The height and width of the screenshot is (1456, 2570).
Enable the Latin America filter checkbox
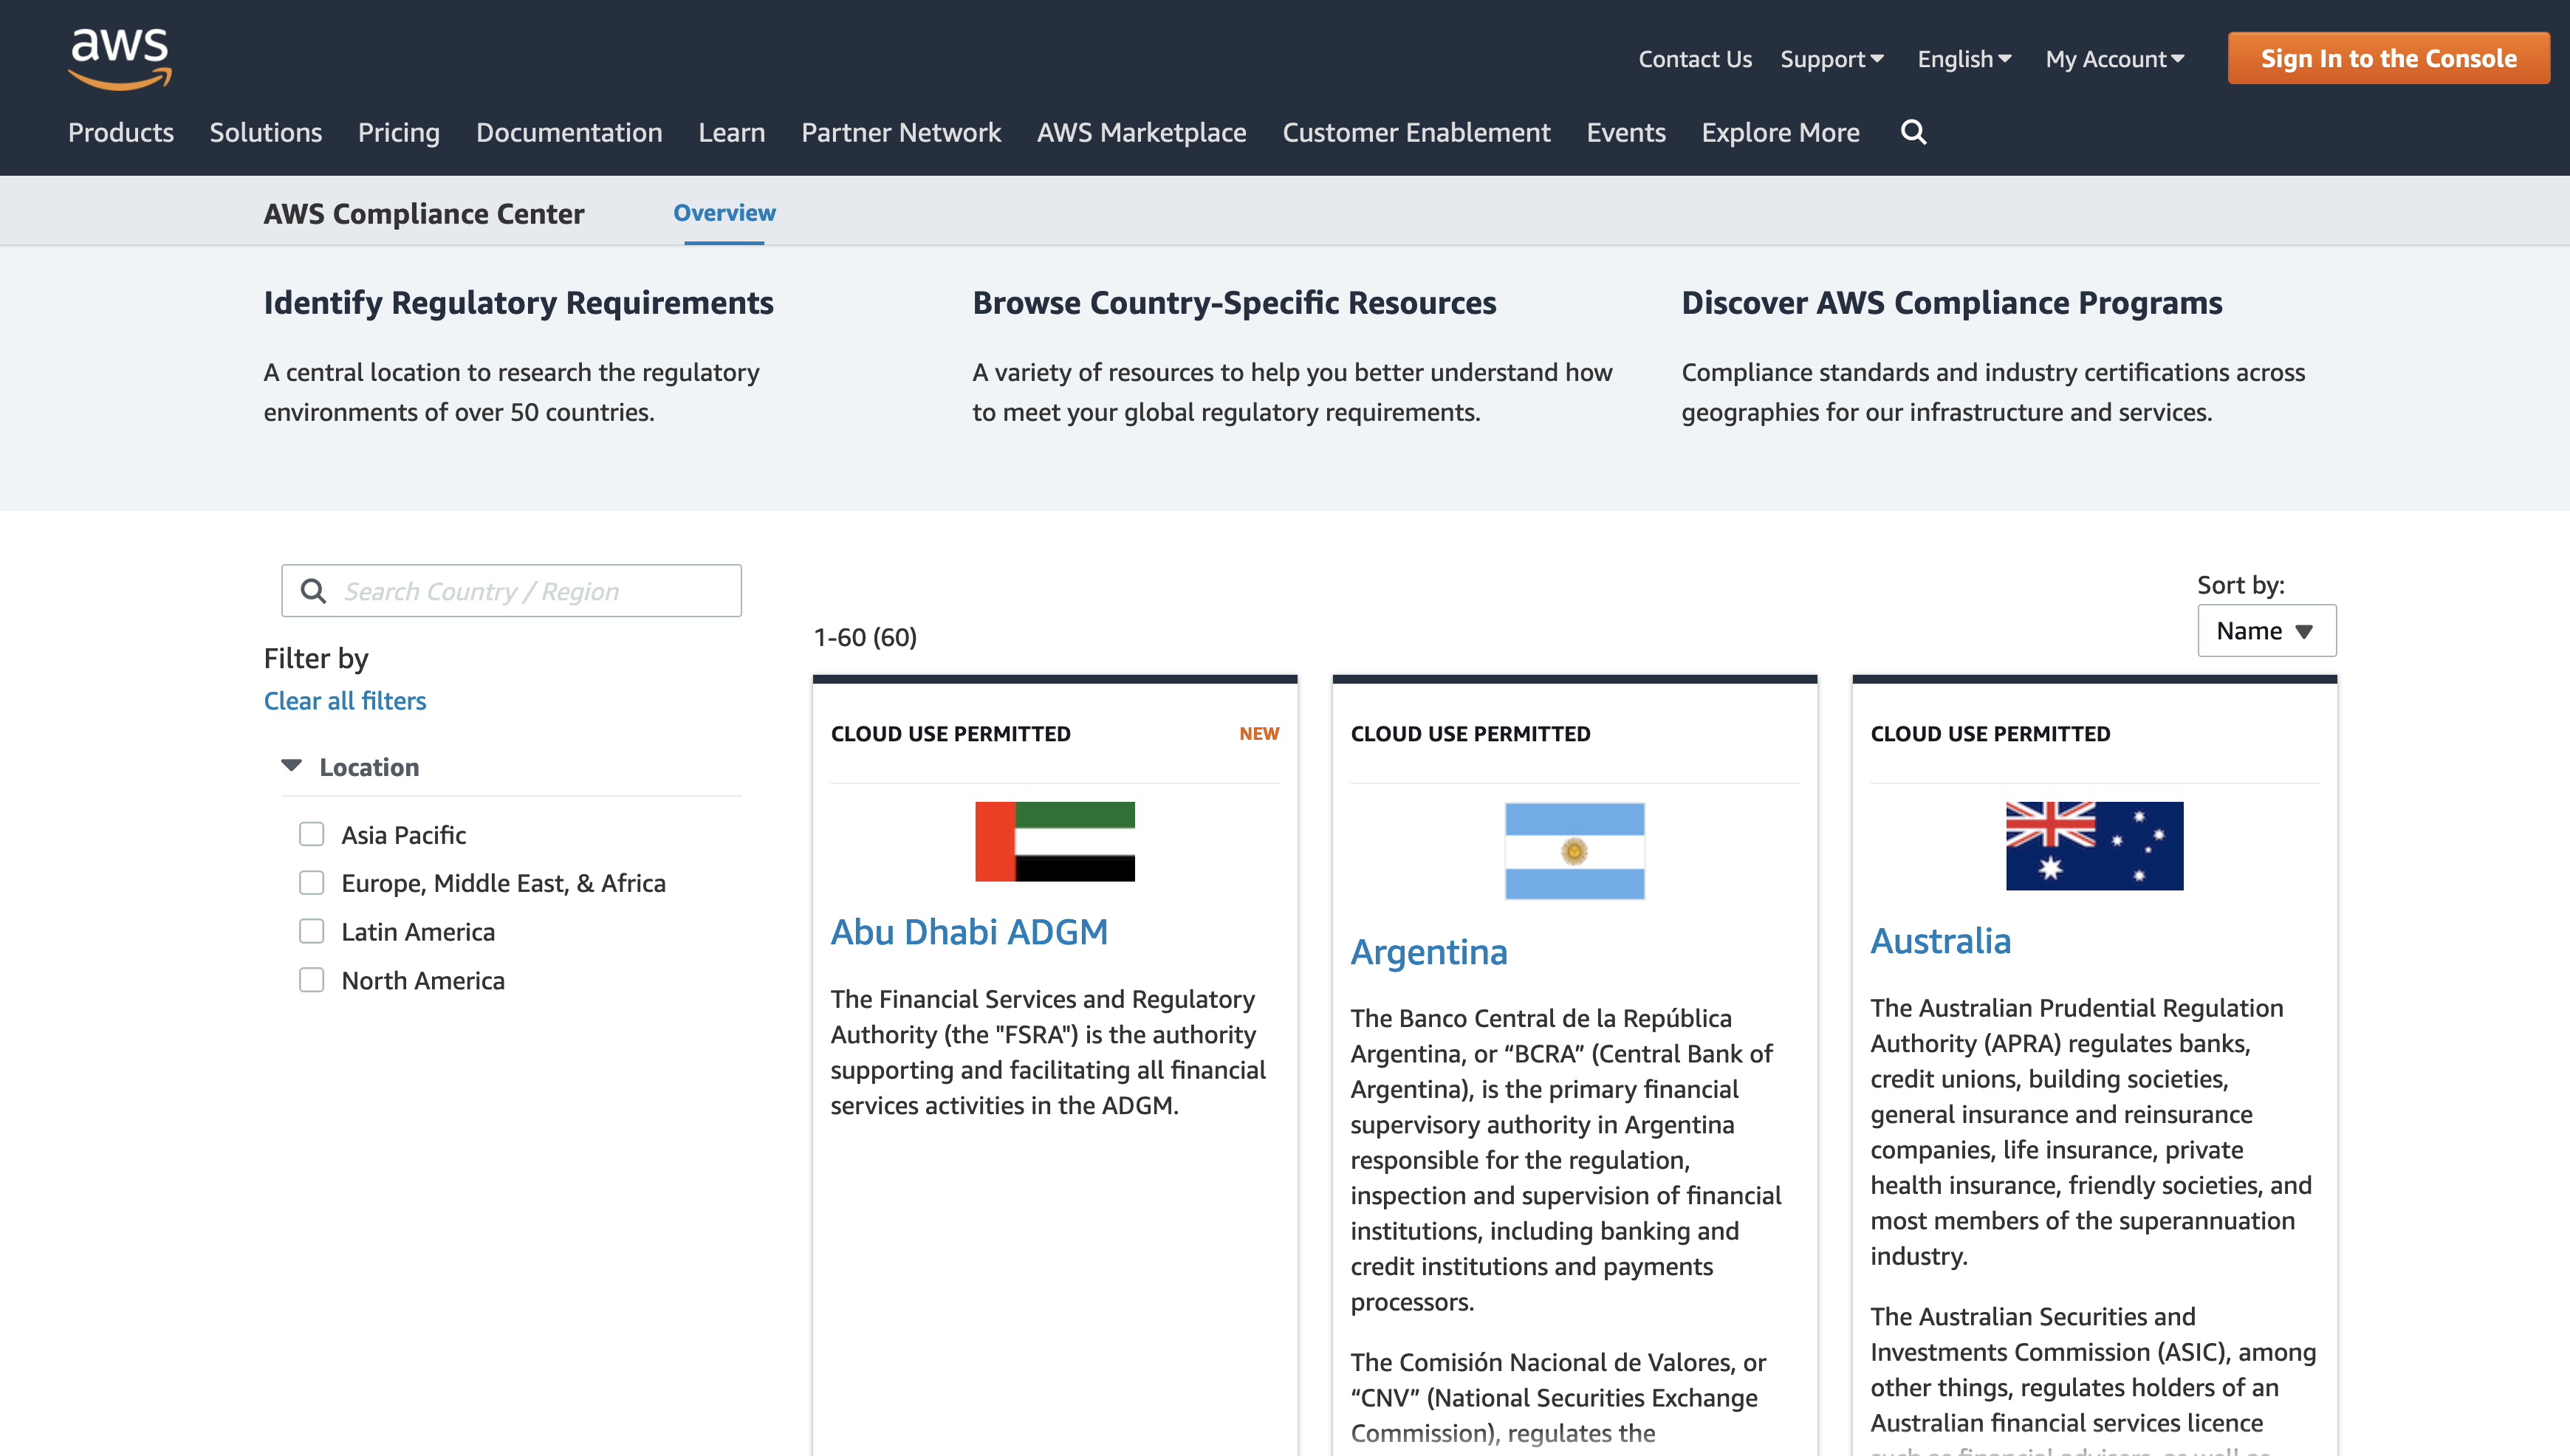tap(312, 931)
